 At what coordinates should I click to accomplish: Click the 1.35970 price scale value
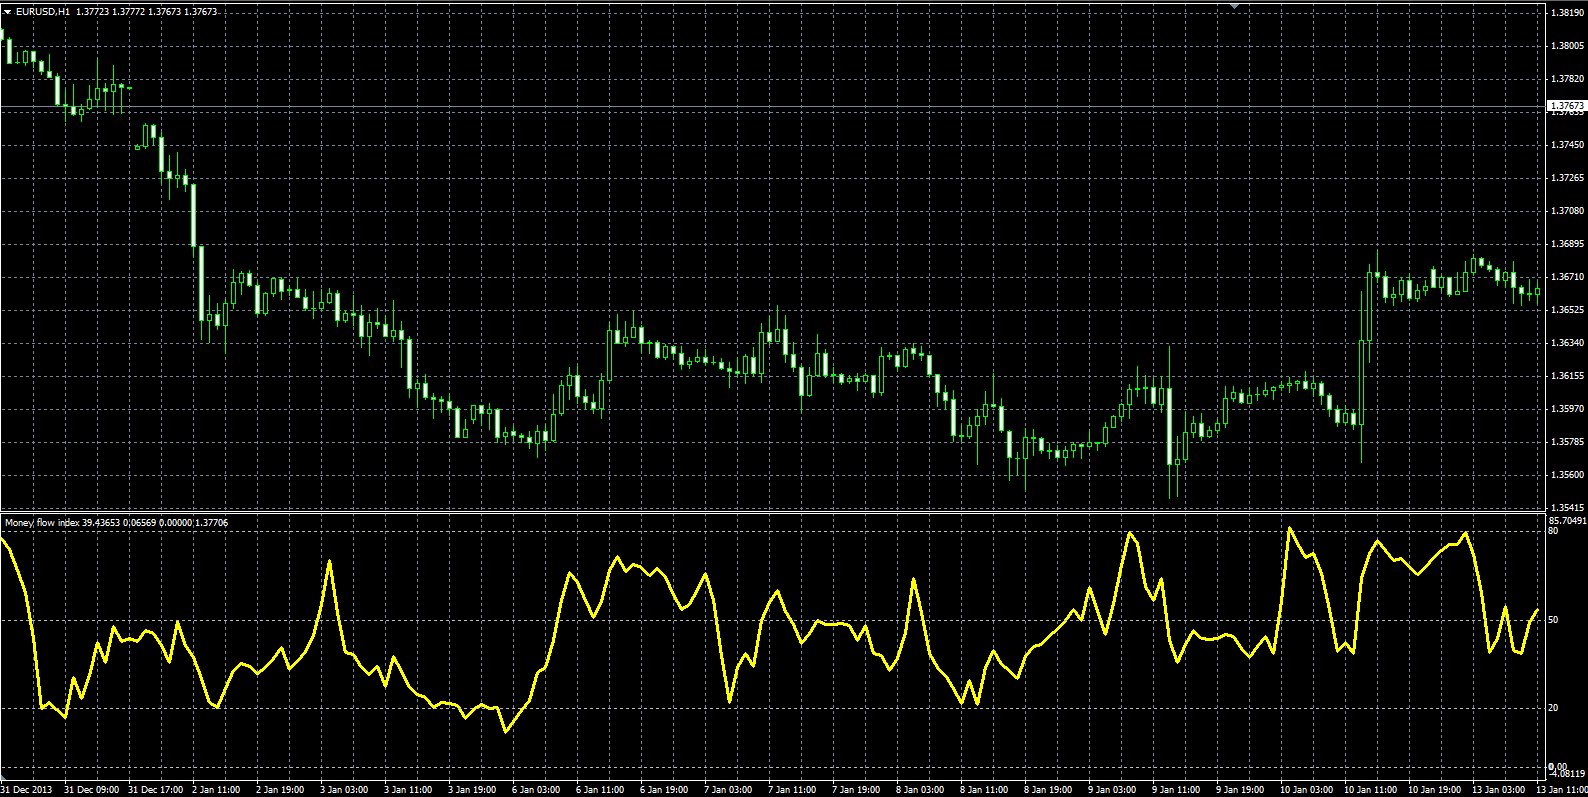tap(1567, 408)
